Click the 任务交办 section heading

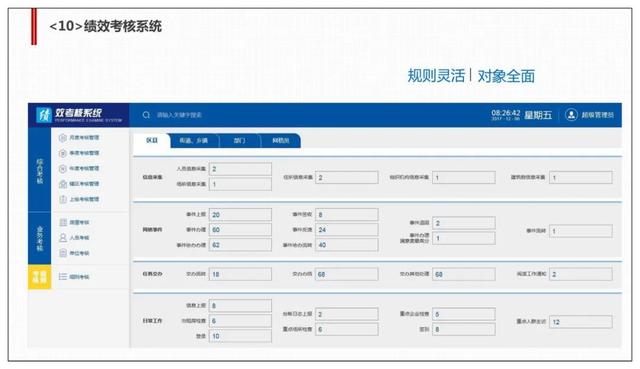(x=152, y=274)
